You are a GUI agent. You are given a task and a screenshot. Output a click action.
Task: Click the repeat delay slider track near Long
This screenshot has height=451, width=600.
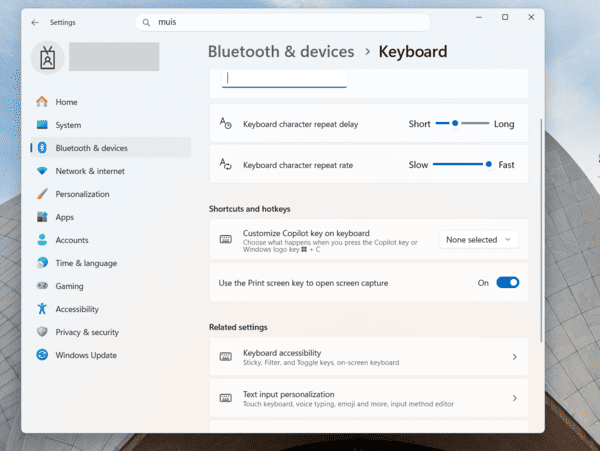pos(483,123)
